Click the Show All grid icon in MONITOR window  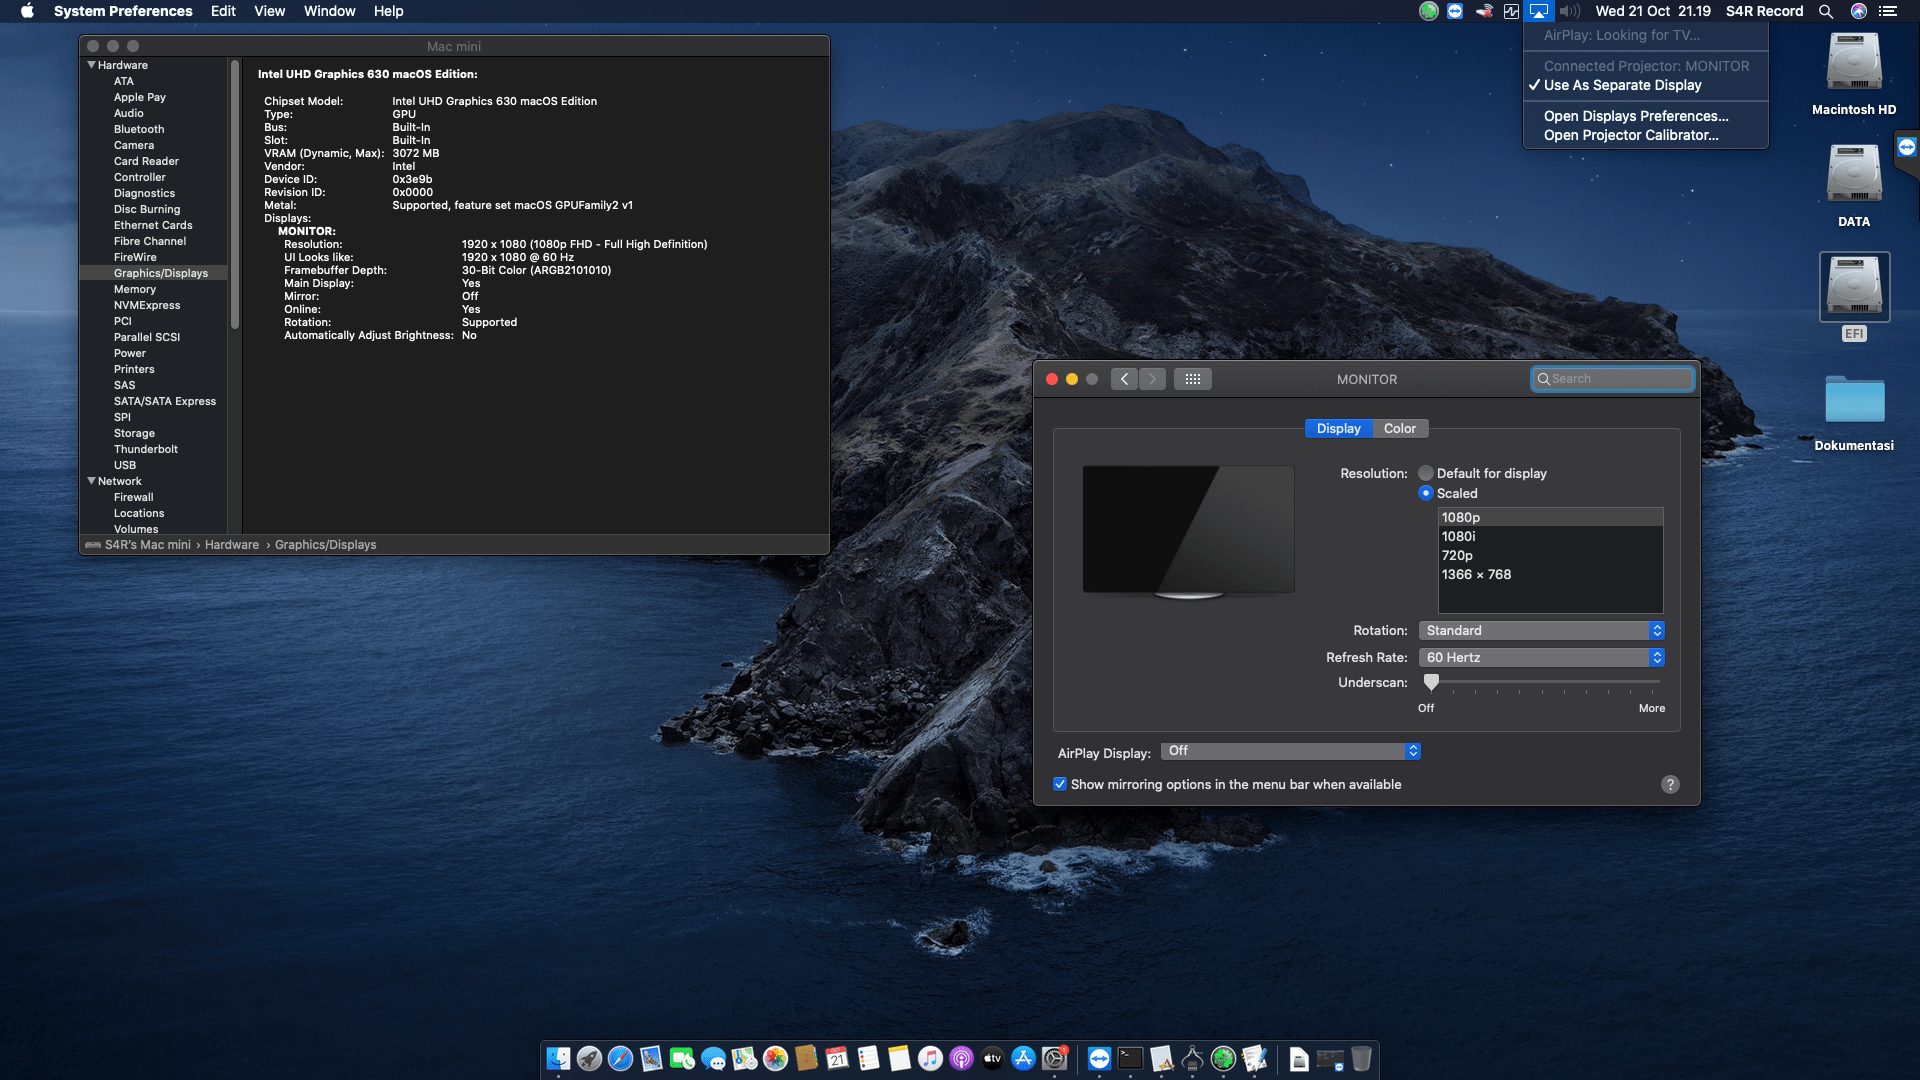click(1193, 378)
